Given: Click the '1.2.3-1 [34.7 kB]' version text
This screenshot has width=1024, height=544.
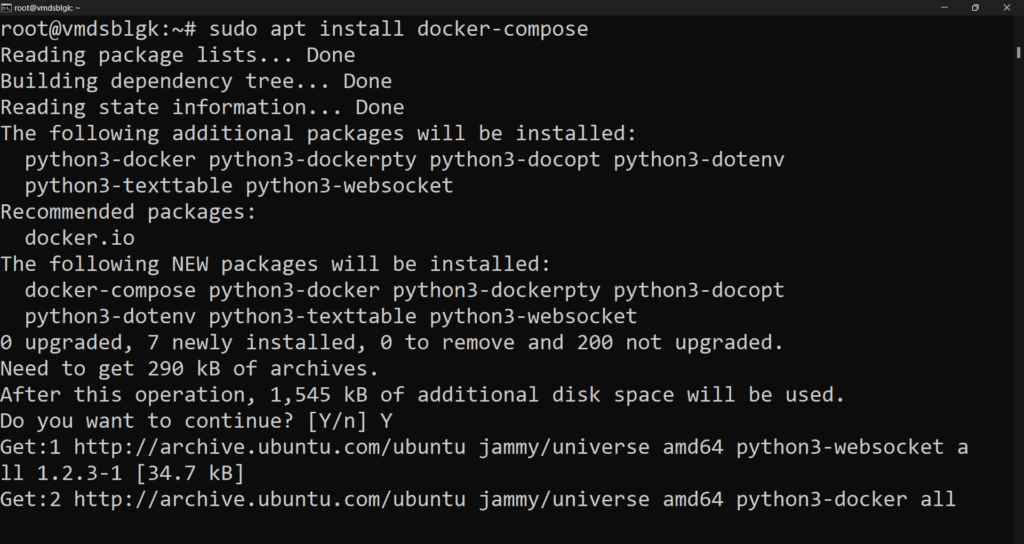Looking at the screenshot, I should point(140,473).
